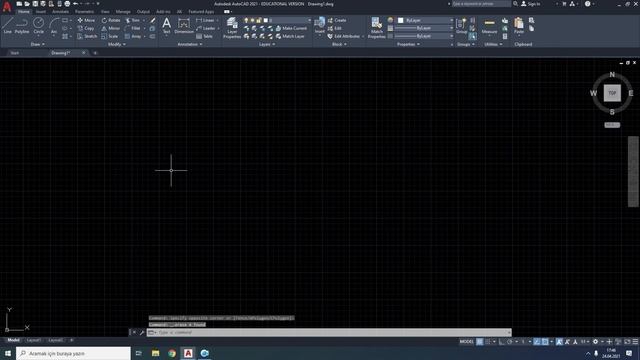
Task: Select the multiline Text tool
Action: (x=167, y=26)
